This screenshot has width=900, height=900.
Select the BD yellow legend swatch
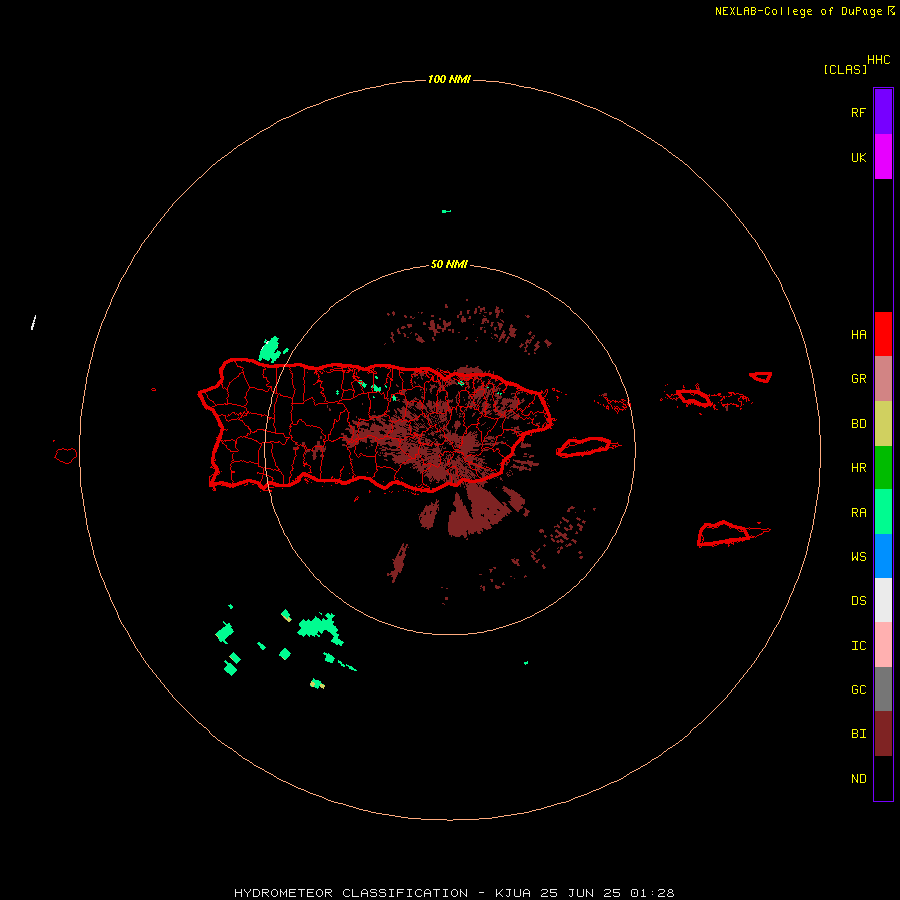[x=883, y=424]
